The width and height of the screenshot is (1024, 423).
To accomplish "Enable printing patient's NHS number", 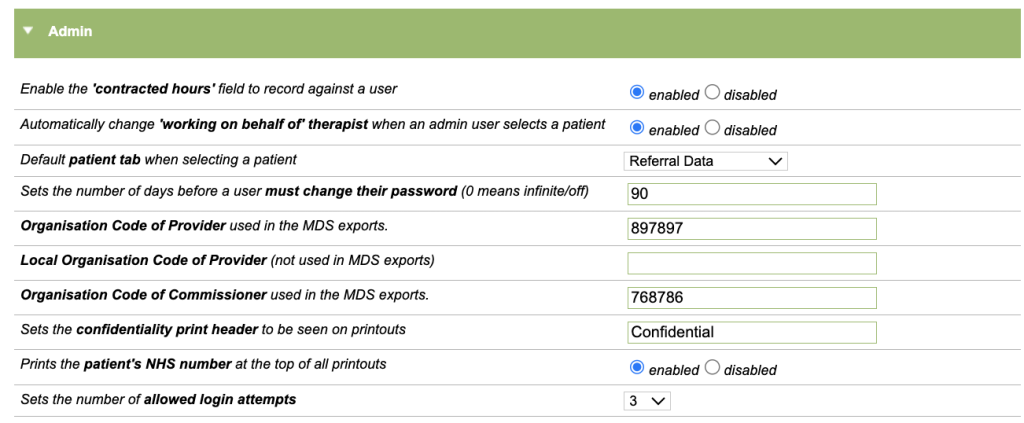I will (x=637, y=368).
